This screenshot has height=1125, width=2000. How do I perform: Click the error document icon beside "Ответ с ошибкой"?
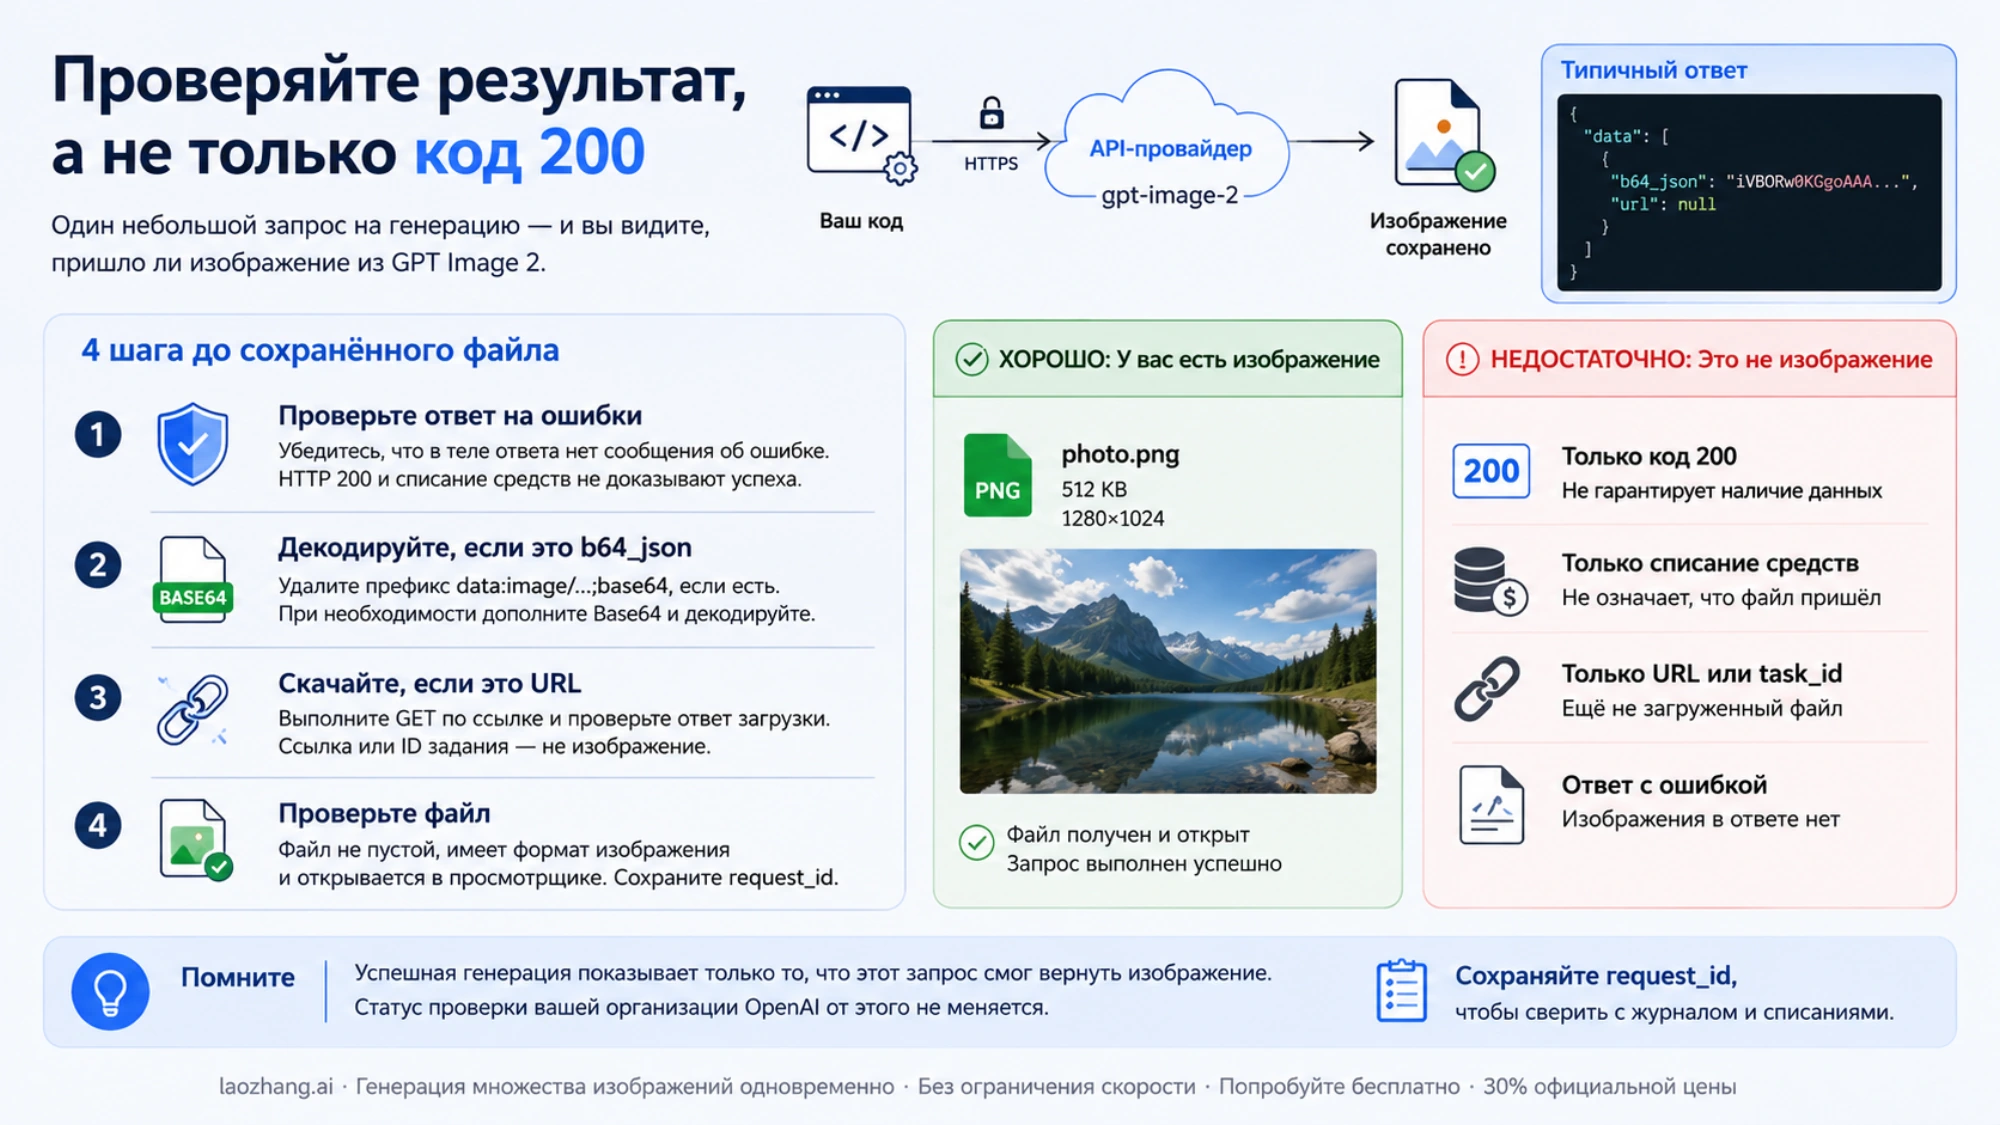[x=1491, y=805]
